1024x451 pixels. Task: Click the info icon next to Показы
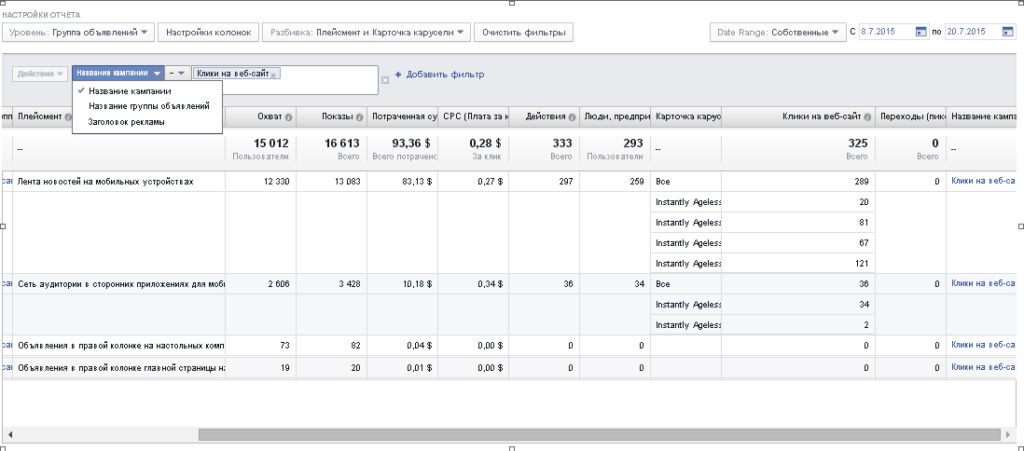(x=359, y=116)
